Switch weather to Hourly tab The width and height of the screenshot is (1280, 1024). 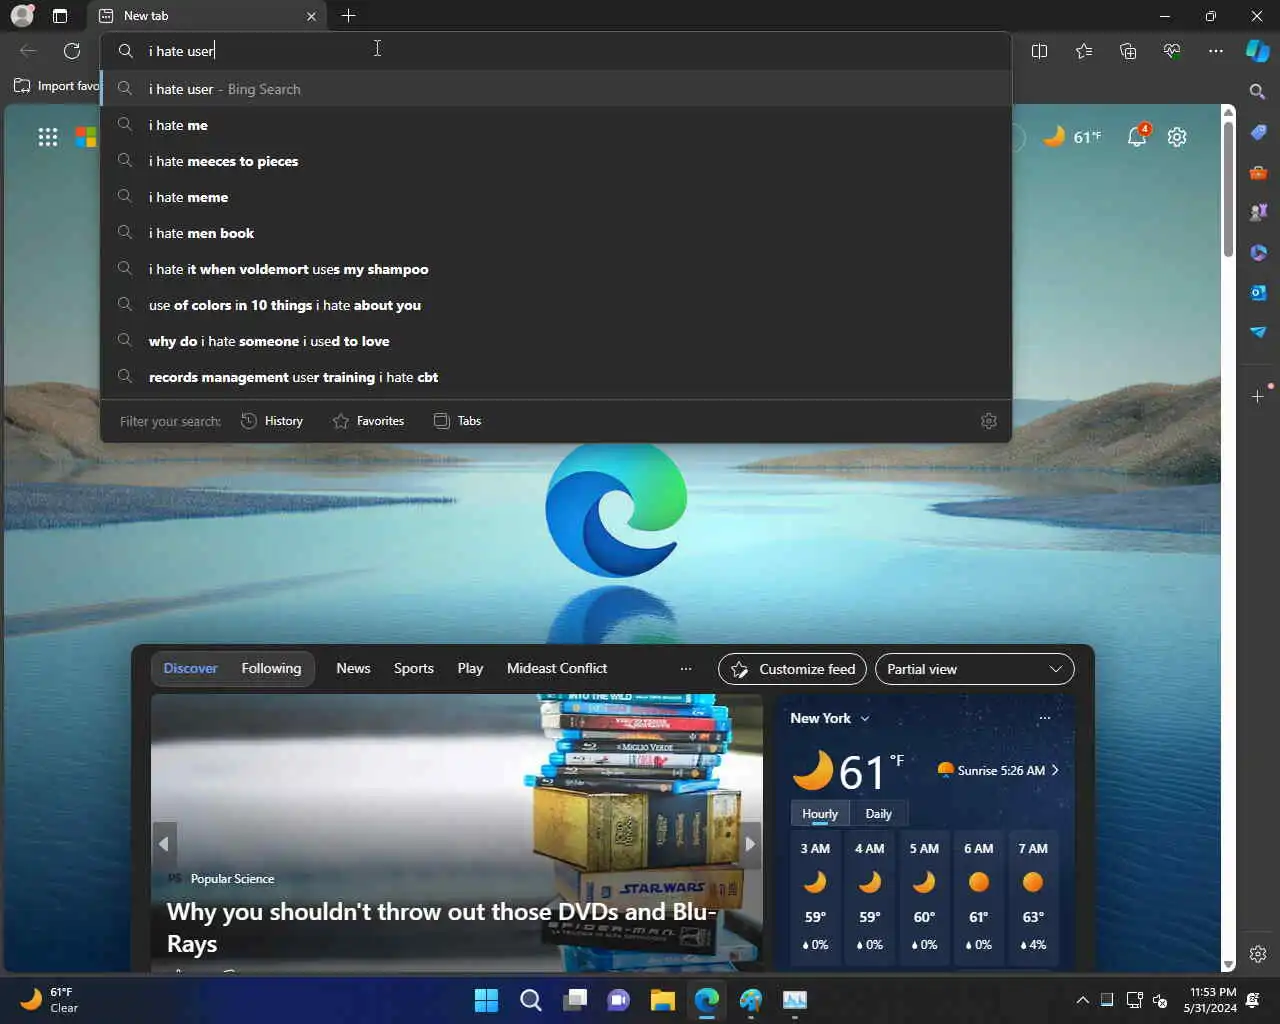[x=820, y=813]
